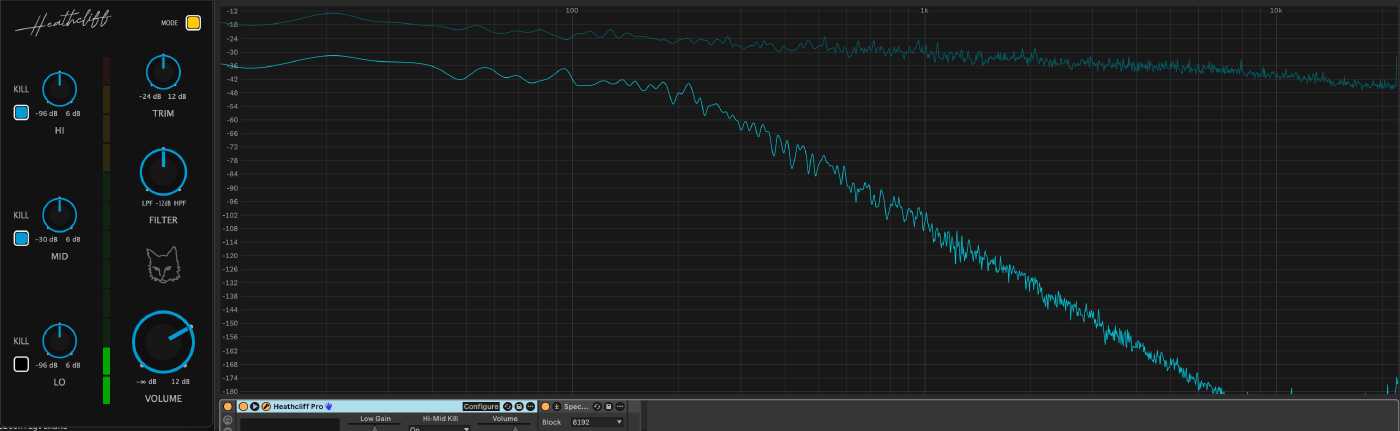Open the Block size 8192 dropdown
Image resolution: width=1400 pixels, height=431 pixels.
pyautogui.click(x=596, y=423)
